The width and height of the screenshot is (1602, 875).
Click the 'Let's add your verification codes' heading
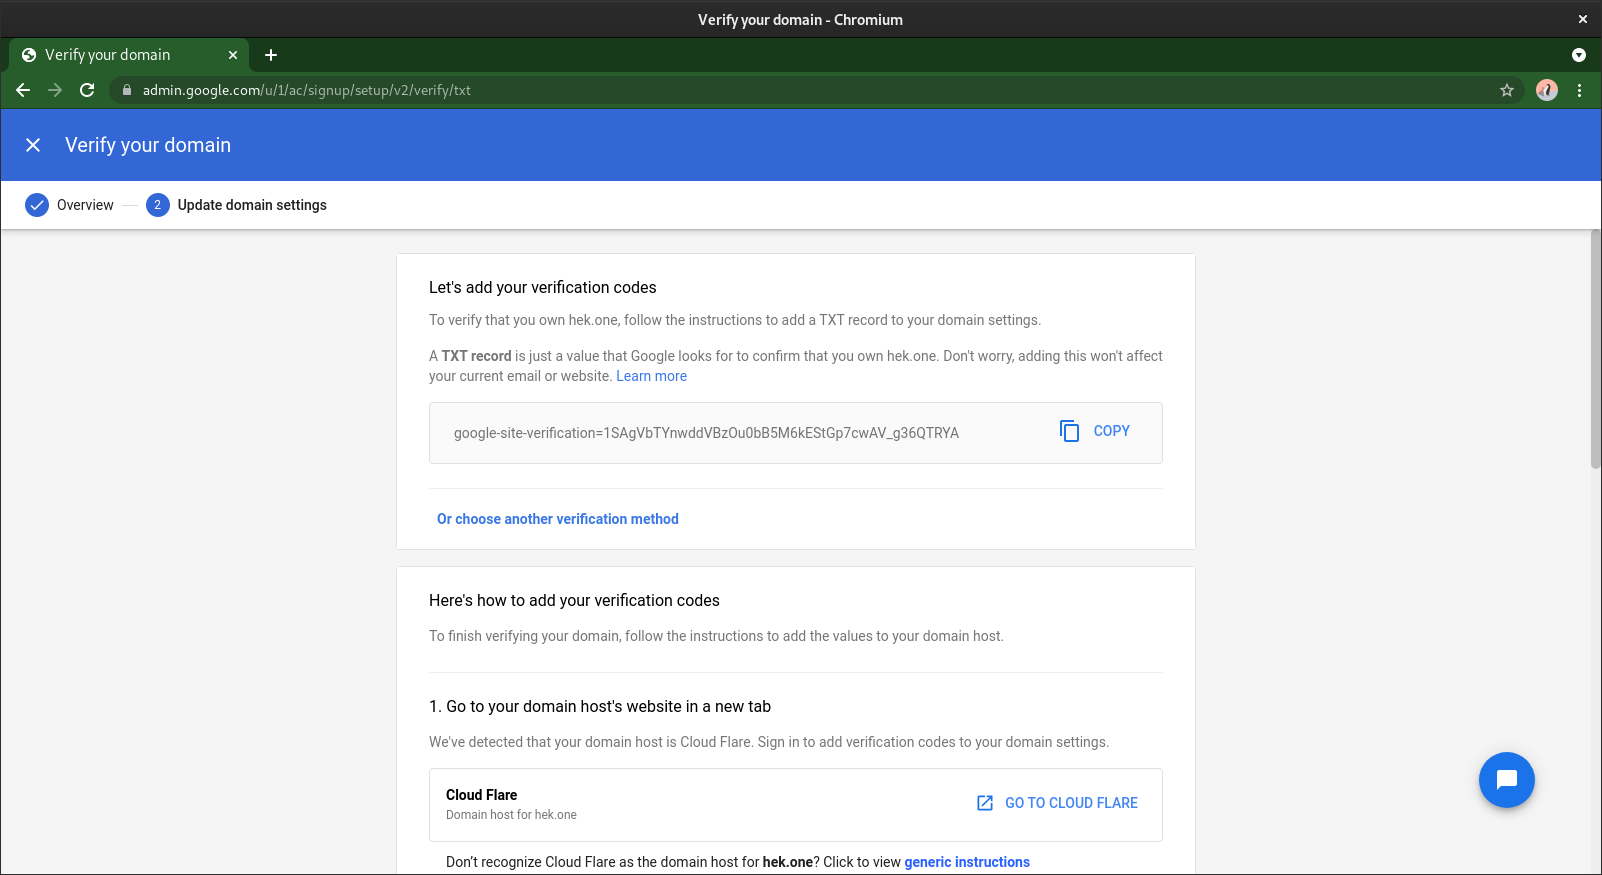542,287
